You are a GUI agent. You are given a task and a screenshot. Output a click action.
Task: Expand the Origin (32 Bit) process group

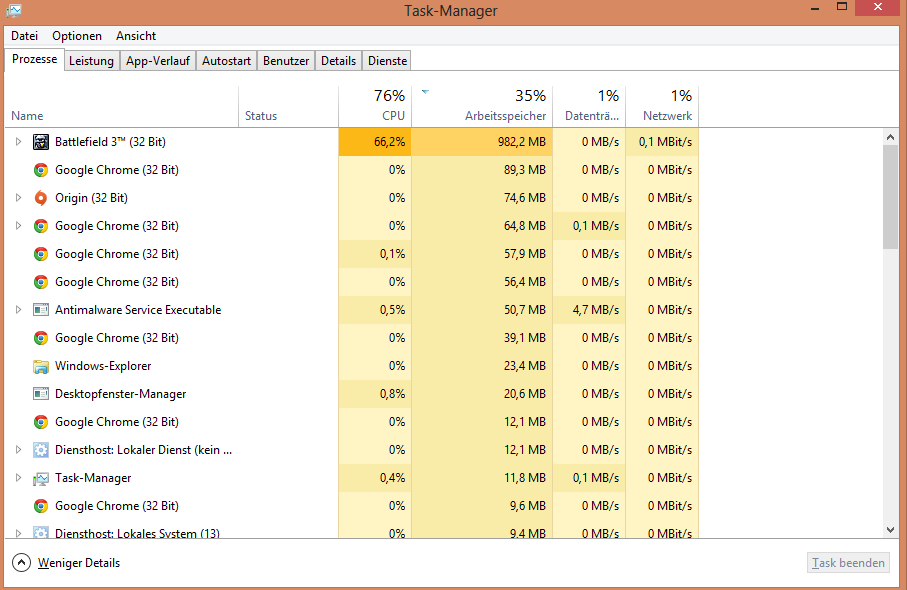[19, 198]
